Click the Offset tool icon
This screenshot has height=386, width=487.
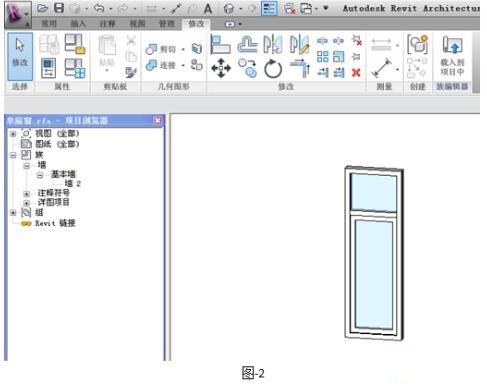click(247, 44)
